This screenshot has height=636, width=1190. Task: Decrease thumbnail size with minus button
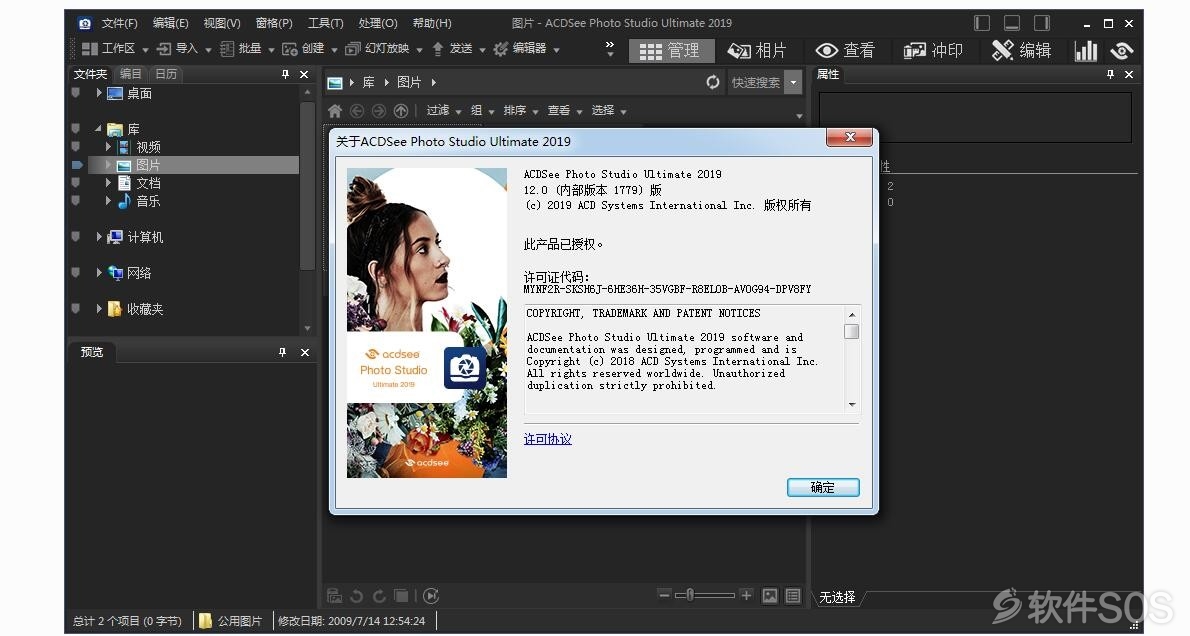point(664,595)
